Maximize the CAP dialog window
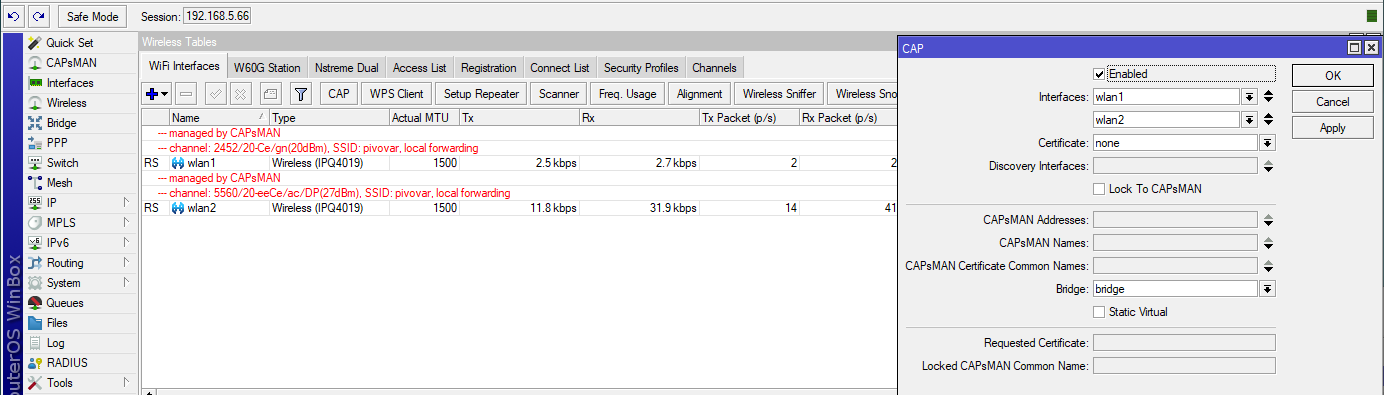 (1354, 48)
